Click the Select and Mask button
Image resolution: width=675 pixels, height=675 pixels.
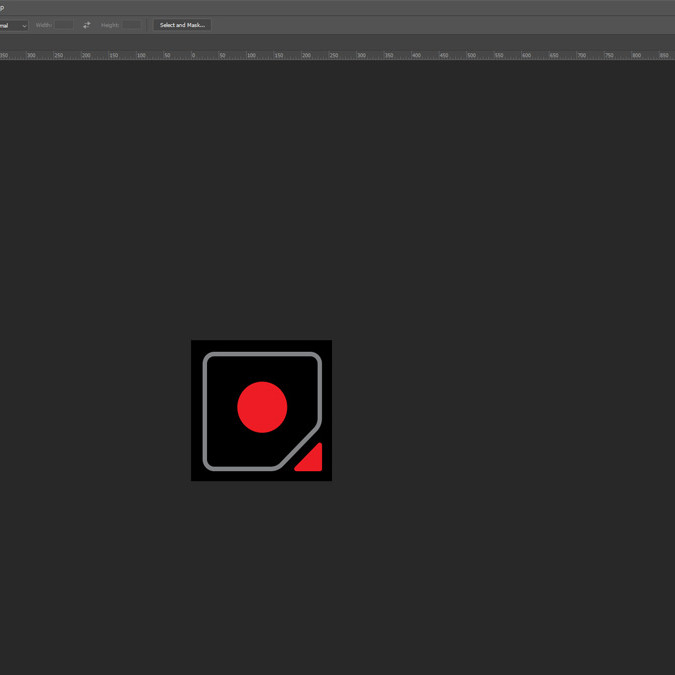182,25
